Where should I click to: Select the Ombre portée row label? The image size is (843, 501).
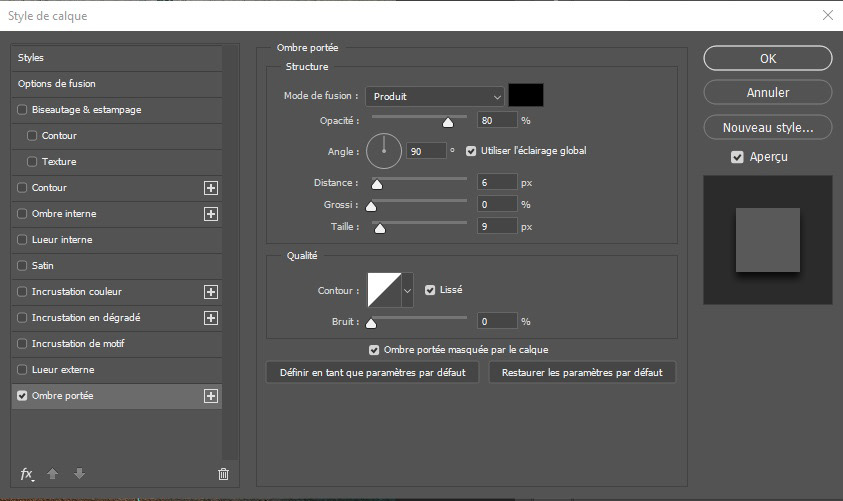(62, 396)
